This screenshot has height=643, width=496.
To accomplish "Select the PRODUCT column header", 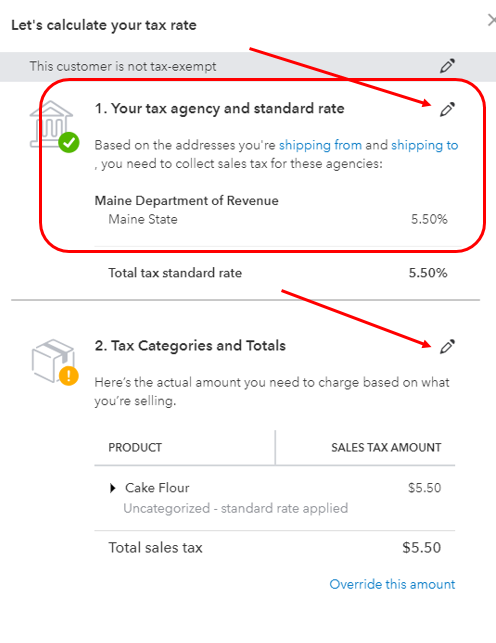I will pyautogui.click(x=135, y=447).
